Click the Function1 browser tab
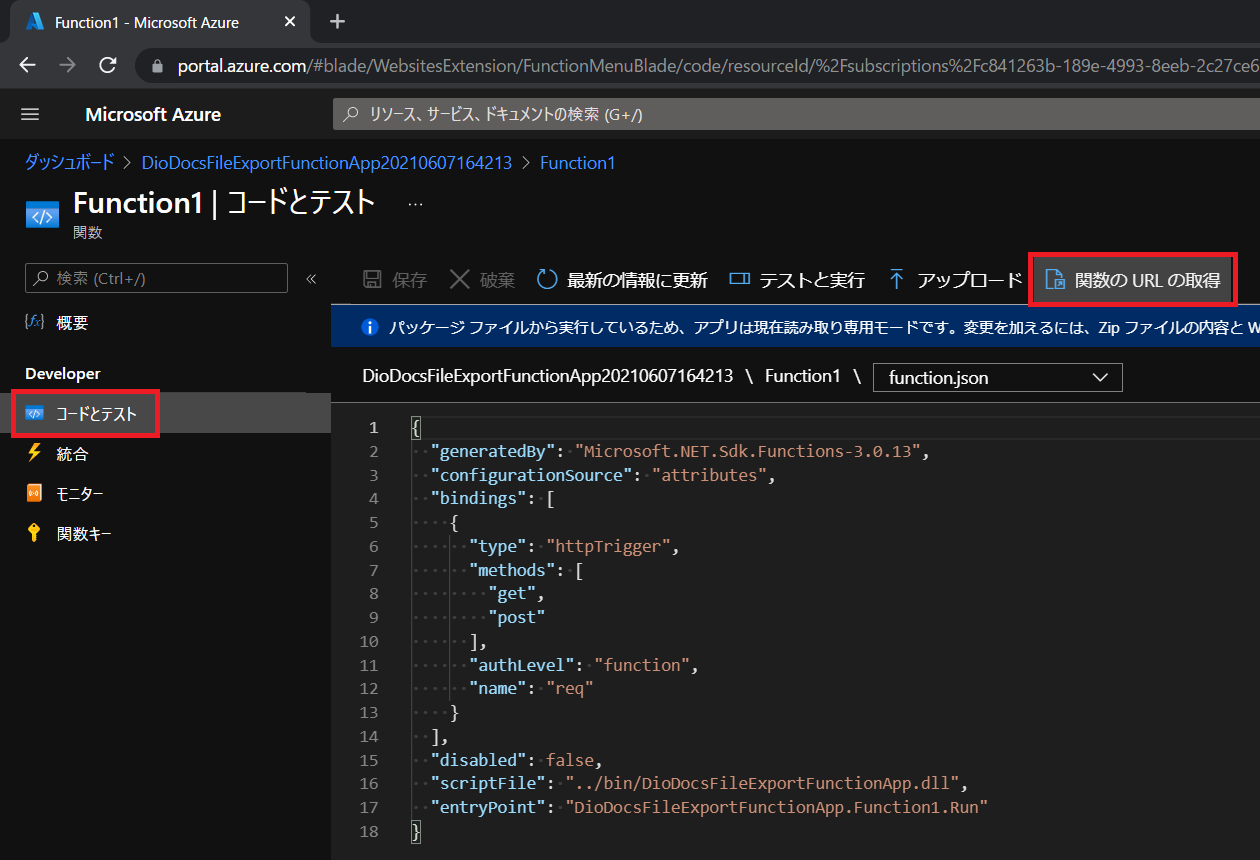 160,22
